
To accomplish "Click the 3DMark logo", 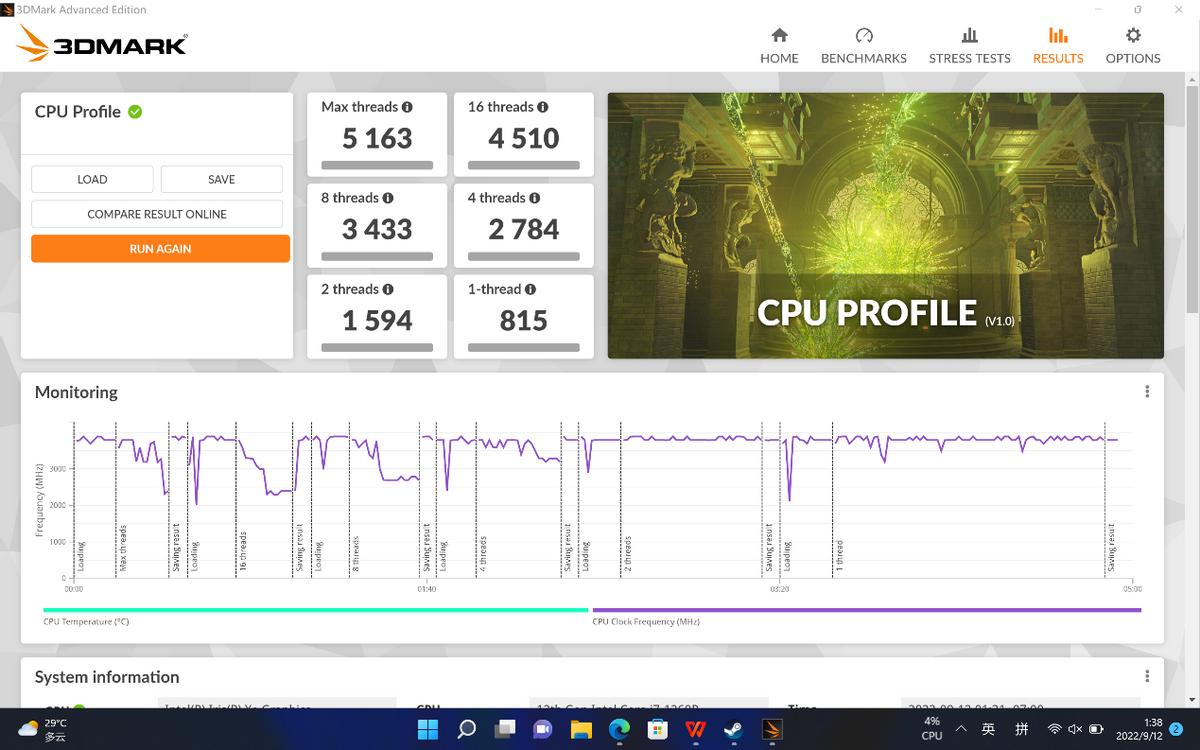I will 100,44.
